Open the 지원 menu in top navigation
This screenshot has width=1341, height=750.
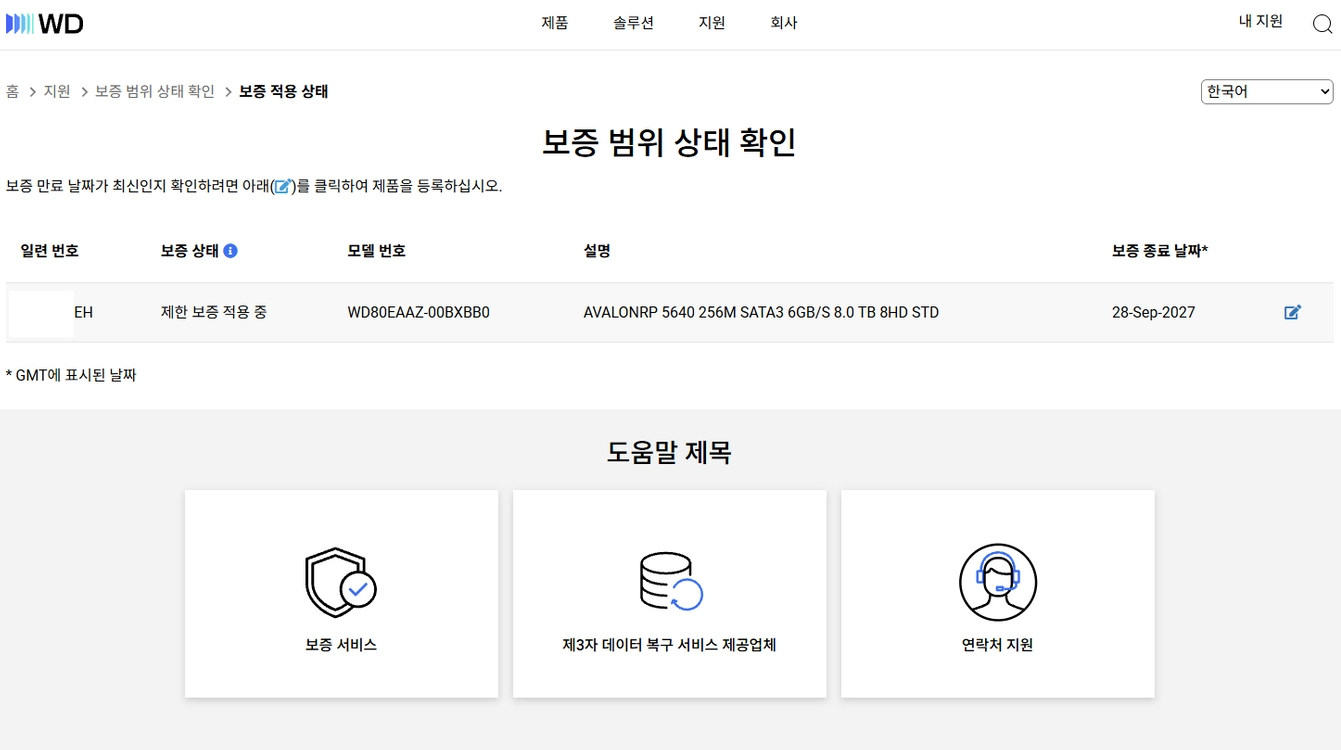pyautogui.click(x=712, y=23)
